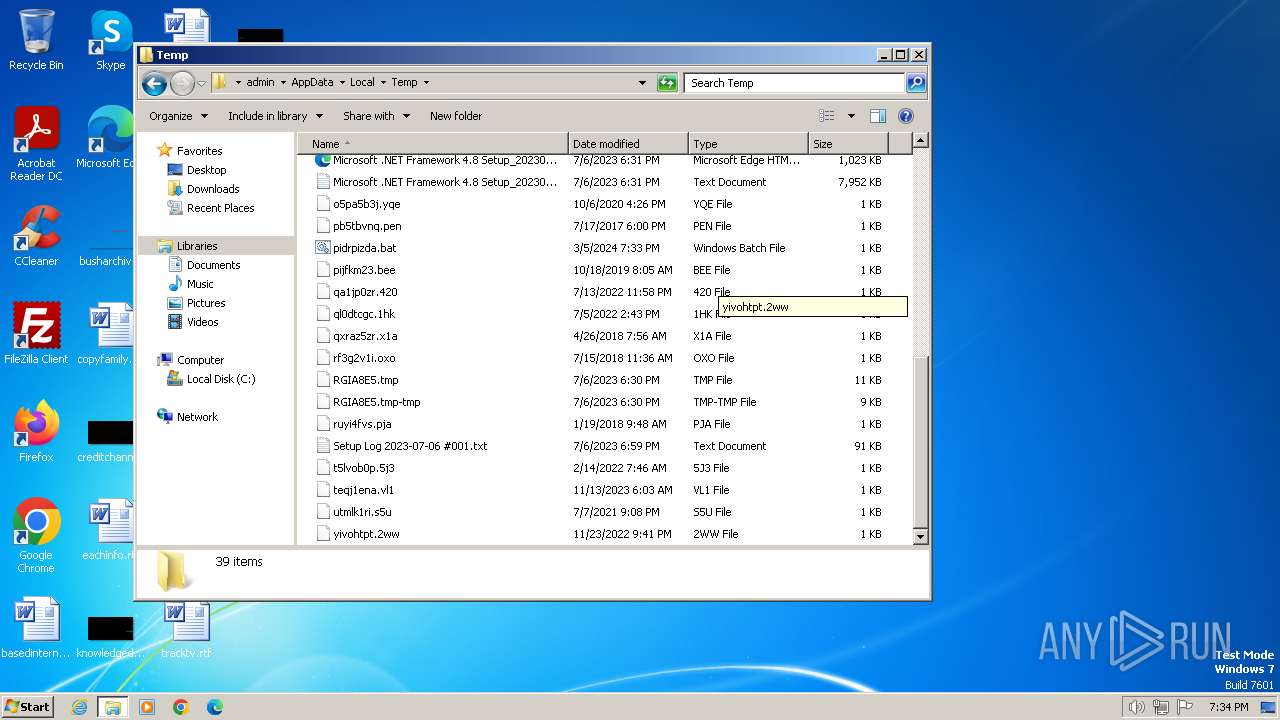This screenshot has height=720, width=1280.
Task: Select Local Disk (C:) in navigation pane
Action: [x=221, y=379]
